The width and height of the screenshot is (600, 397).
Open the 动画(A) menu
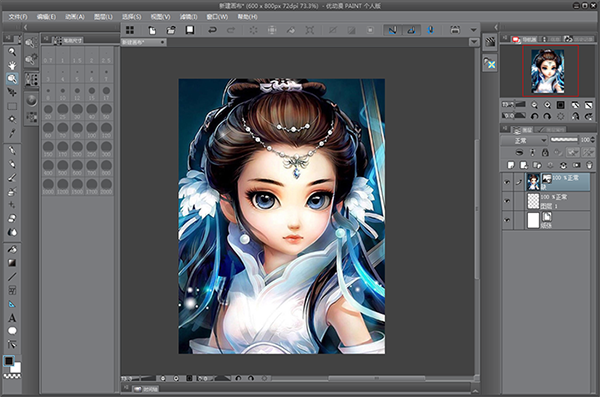[75, 17]
